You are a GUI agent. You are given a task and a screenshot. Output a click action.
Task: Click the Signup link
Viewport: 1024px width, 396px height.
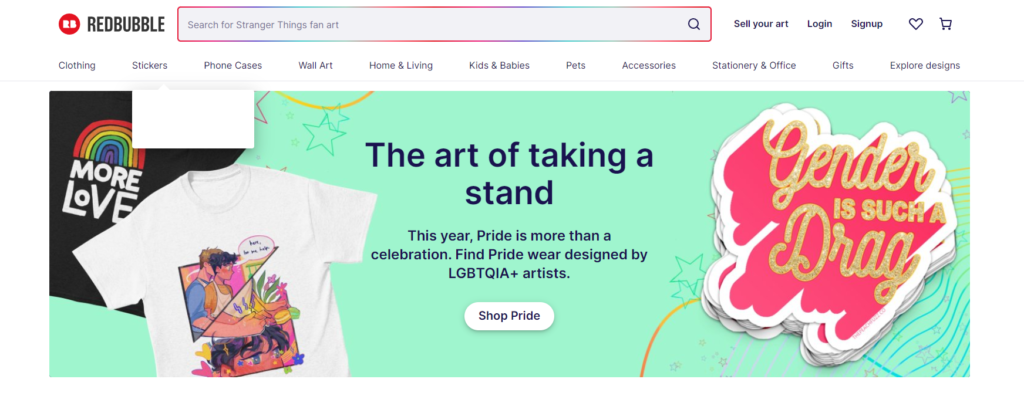pyautogui.click(x=867, y=24)
